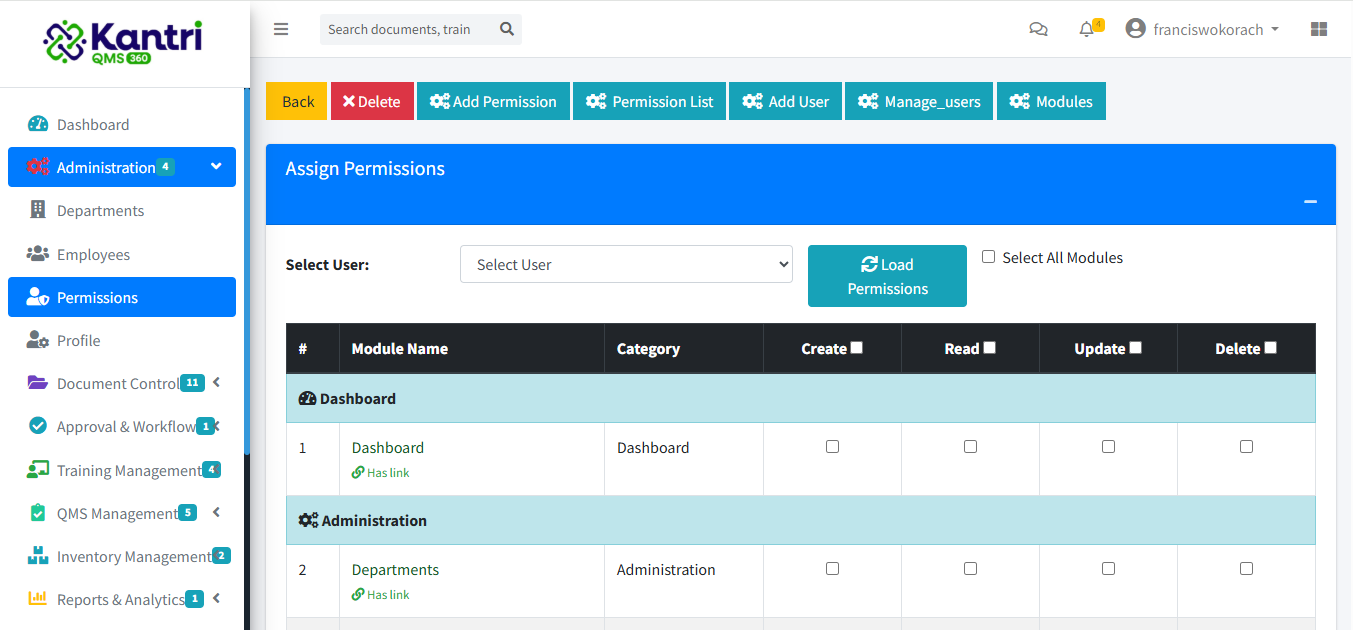The height and width of the screenshot is (630, 1353).
Task: Click the Departments sidebar icon
Action: point(38,210)
